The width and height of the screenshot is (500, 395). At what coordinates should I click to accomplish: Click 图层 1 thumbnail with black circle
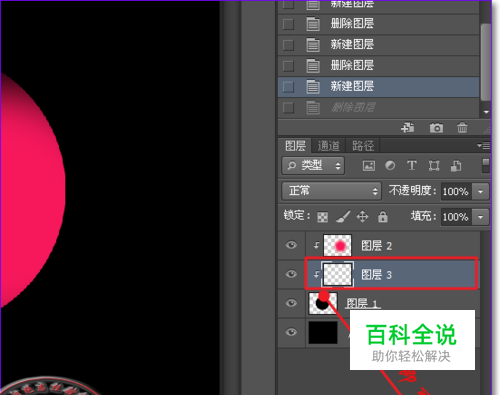pos(323,303)
